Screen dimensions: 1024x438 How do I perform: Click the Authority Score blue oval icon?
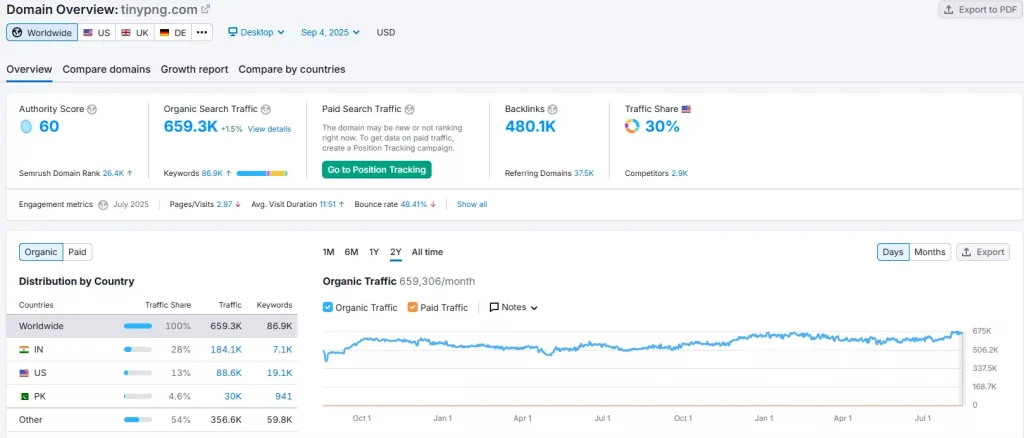click(25, 127)
